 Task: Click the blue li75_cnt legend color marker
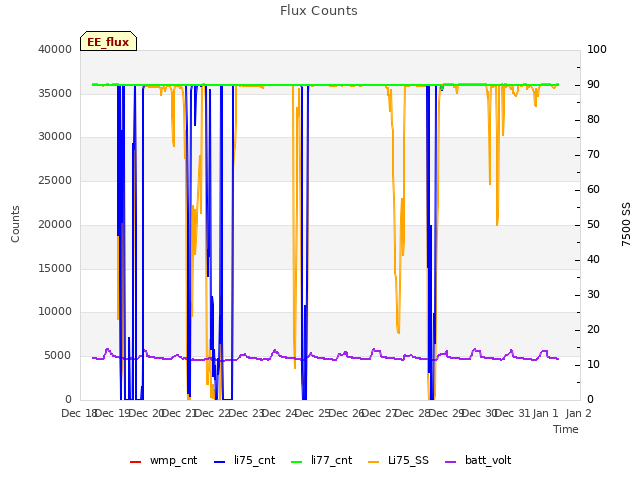pos(220,462)
